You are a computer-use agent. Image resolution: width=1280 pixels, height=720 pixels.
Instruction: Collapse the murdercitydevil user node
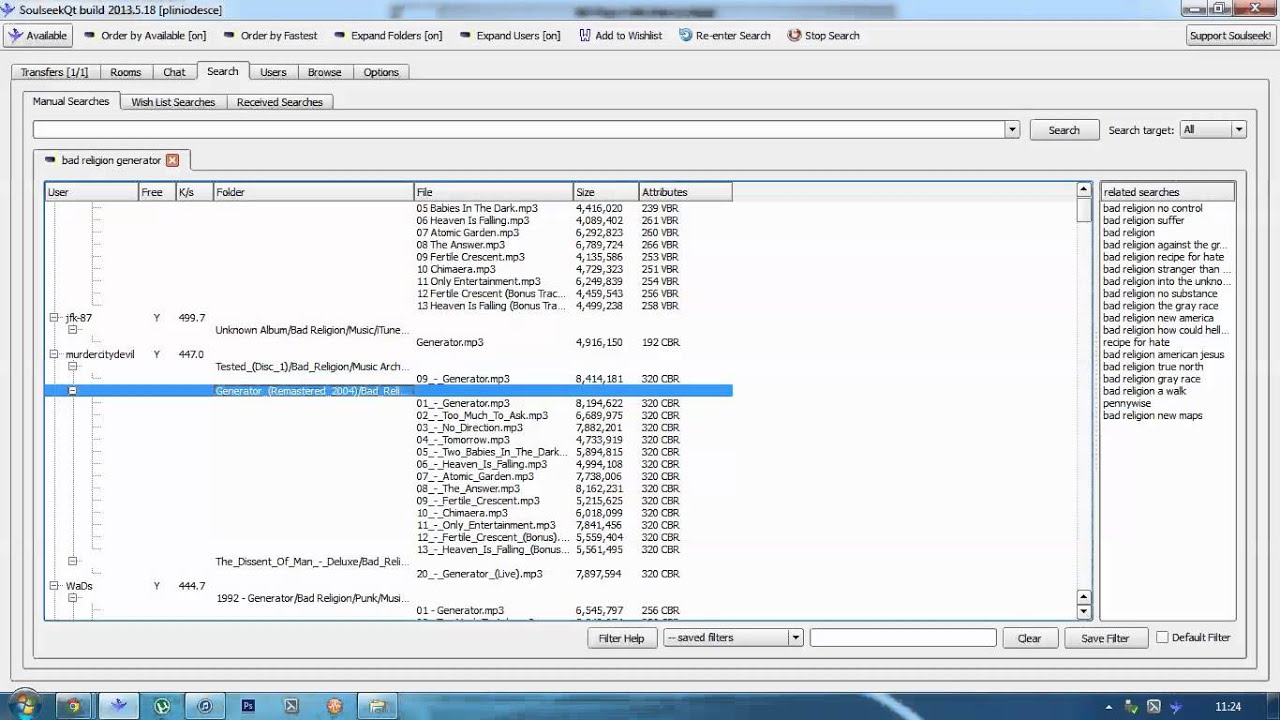(55, 354)
